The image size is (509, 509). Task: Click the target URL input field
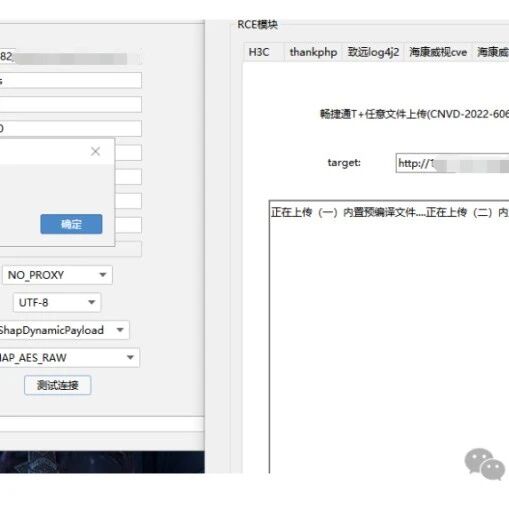point(452,163)
